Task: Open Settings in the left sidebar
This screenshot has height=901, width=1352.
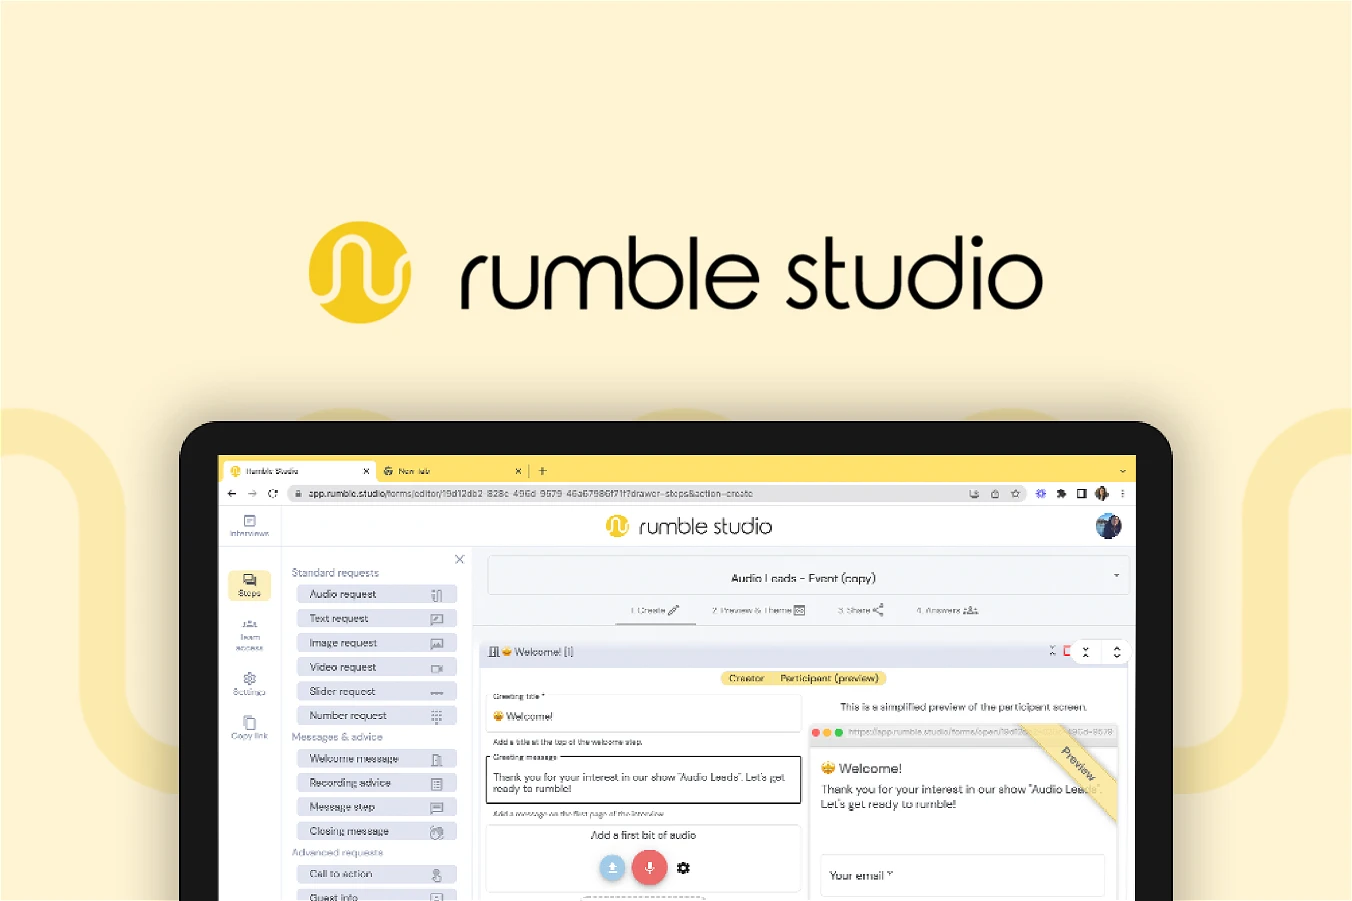Action: 249,684
